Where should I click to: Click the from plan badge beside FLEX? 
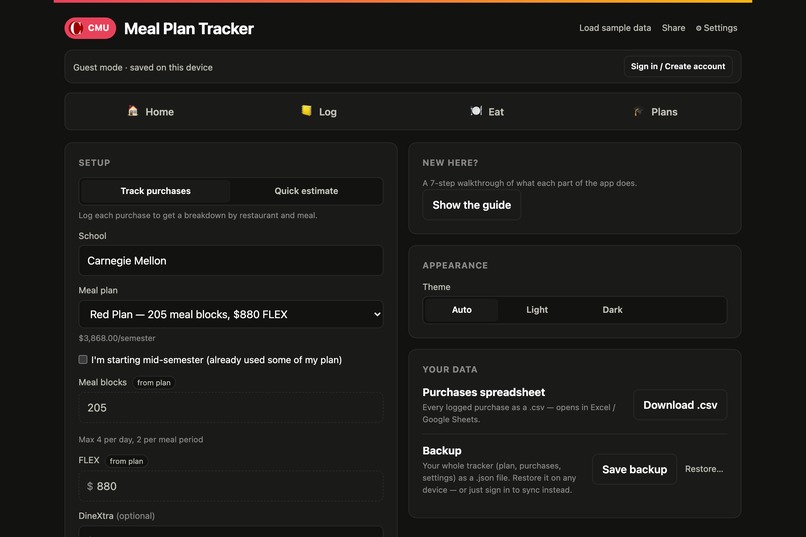(126, 461)
